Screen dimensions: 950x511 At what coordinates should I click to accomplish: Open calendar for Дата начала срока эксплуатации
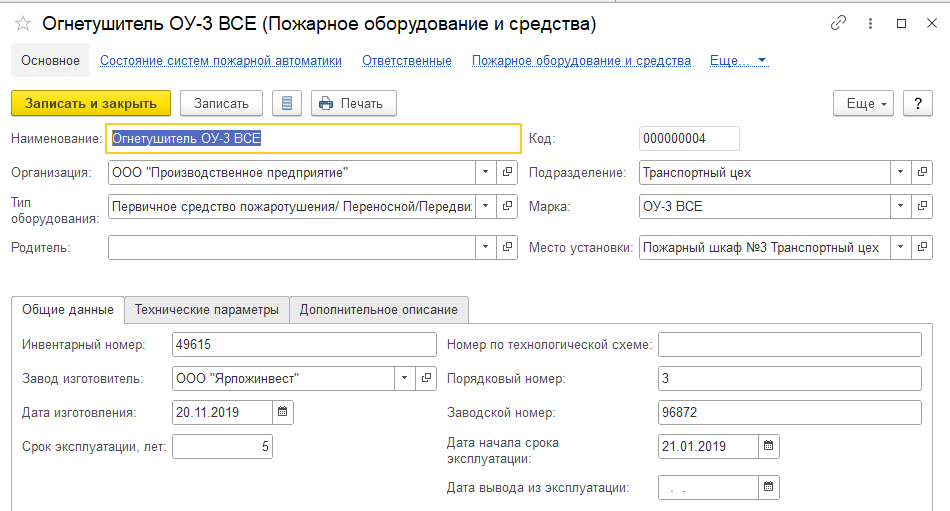point(768,446)
